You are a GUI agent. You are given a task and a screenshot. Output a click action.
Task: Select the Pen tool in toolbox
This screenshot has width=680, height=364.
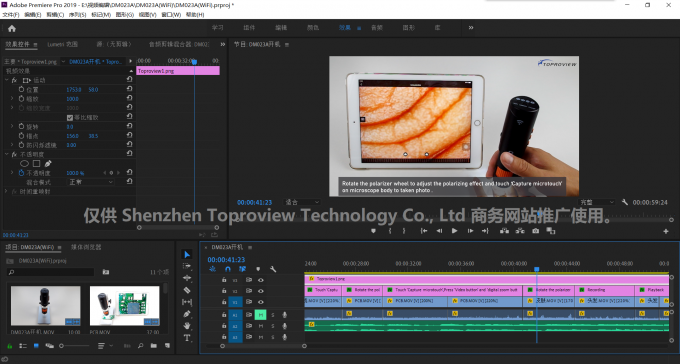[x=187, y=314]
